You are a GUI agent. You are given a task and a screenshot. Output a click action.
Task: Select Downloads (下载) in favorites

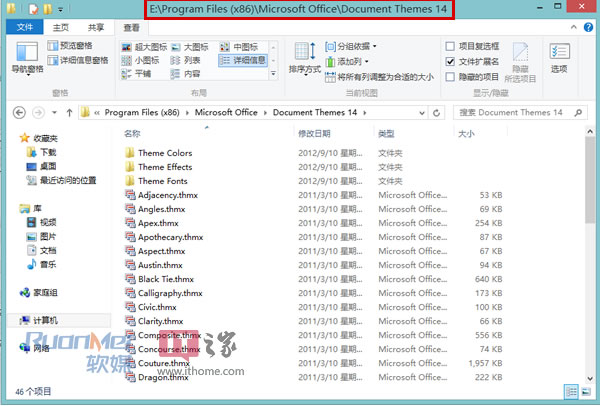pyautogui.click(x=42, y=152)
